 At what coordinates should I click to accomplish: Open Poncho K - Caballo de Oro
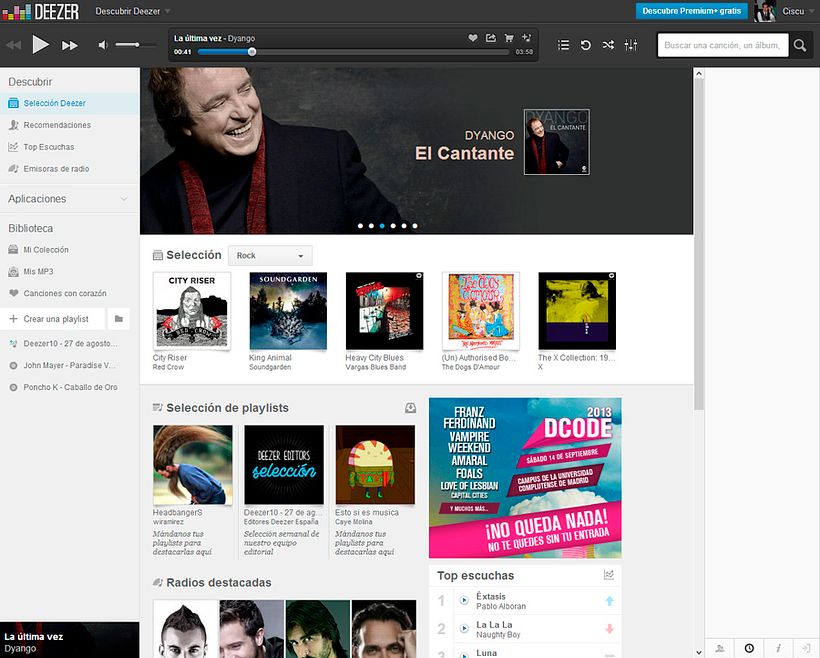69,387
